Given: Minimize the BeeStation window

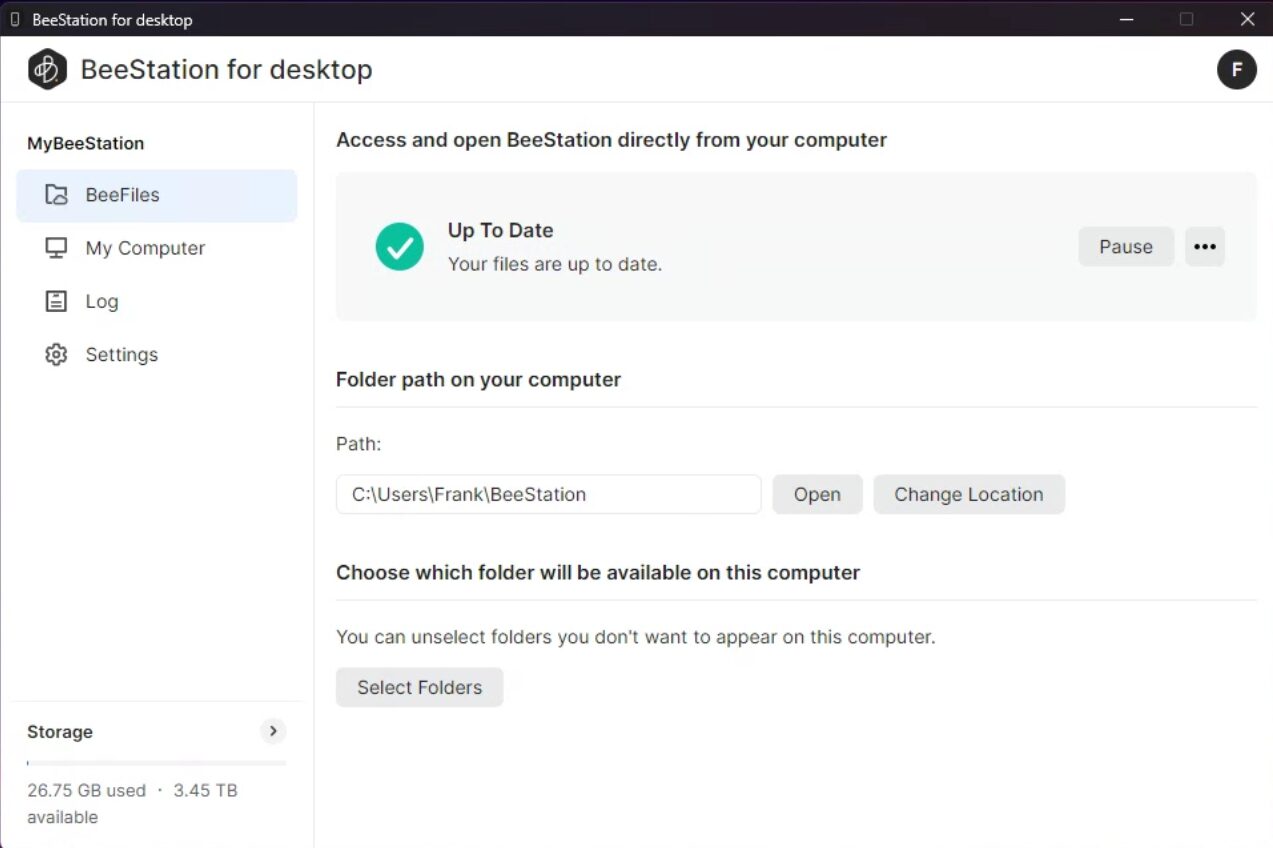Looking at the screenshot, I should [1125, 19].
